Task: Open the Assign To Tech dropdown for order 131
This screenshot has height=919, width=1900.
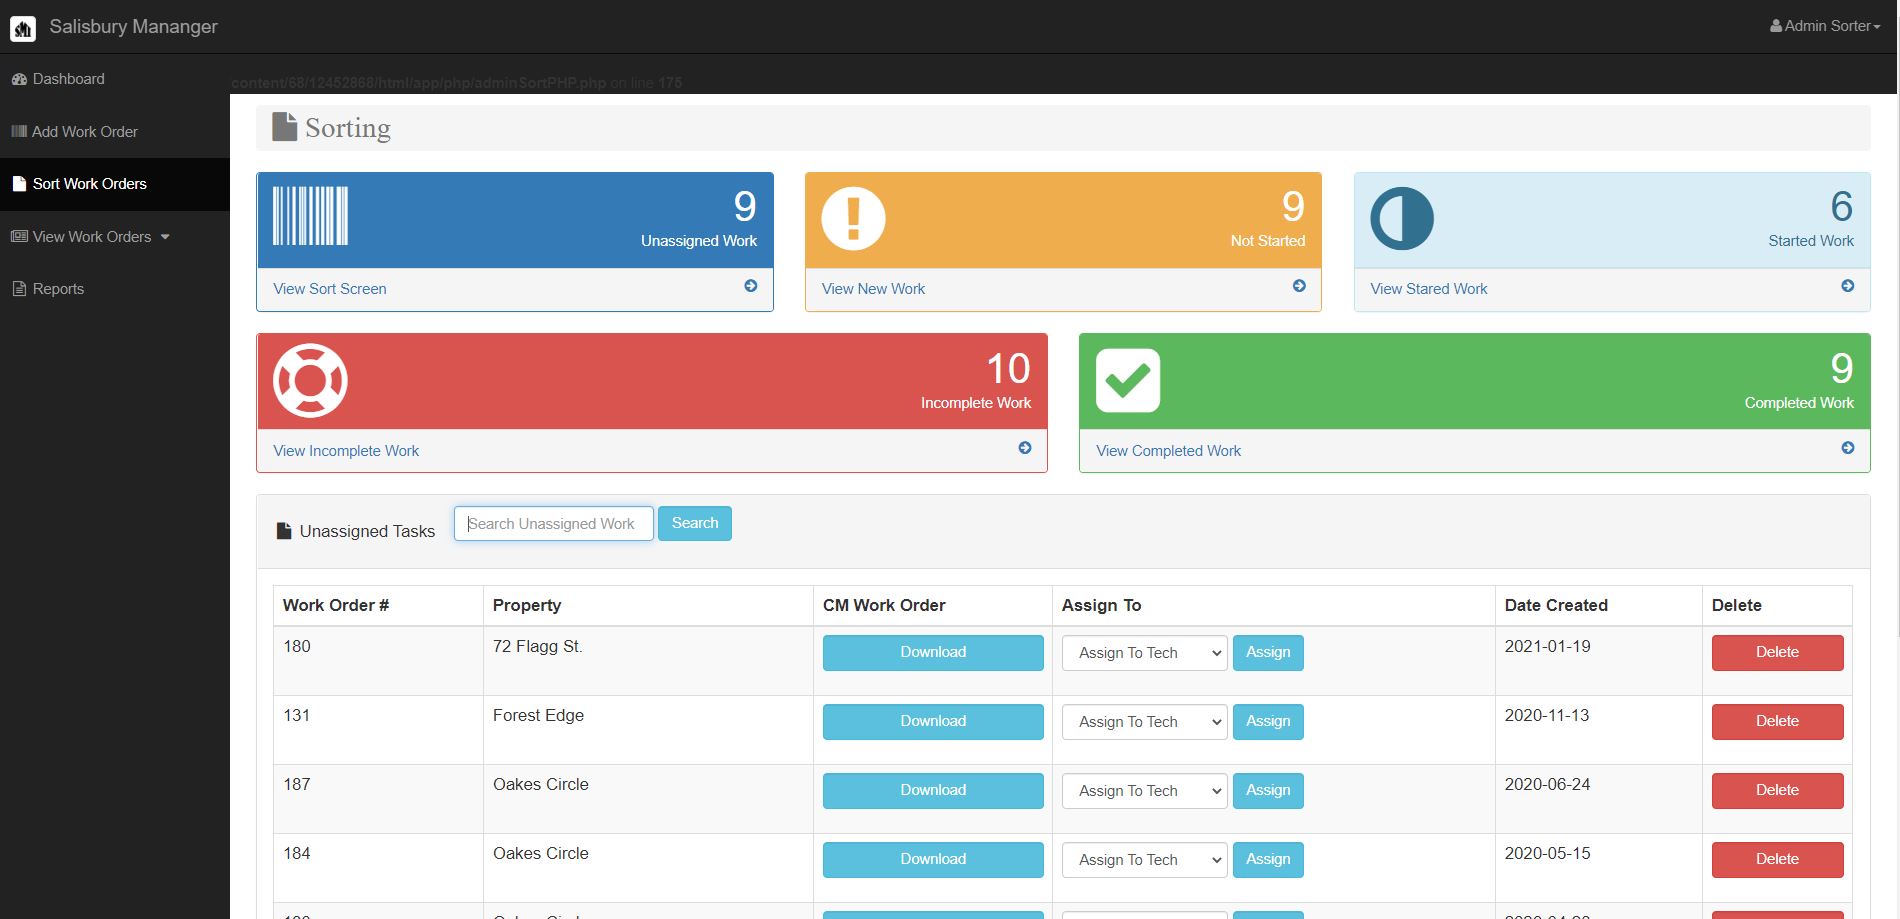Action: (x=1144, y=721)
